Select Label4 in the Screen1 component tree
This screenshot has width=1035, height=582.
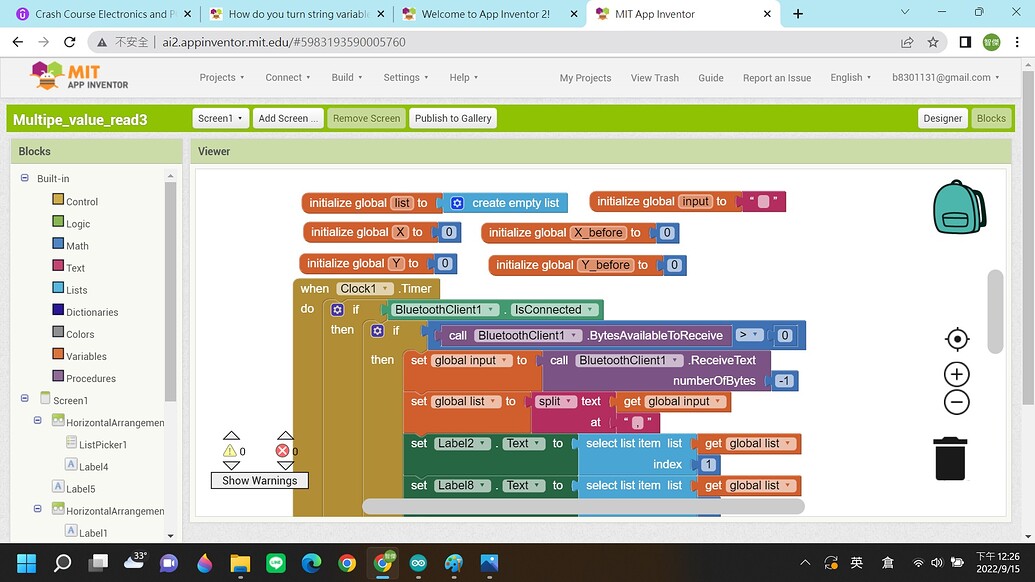92,466
